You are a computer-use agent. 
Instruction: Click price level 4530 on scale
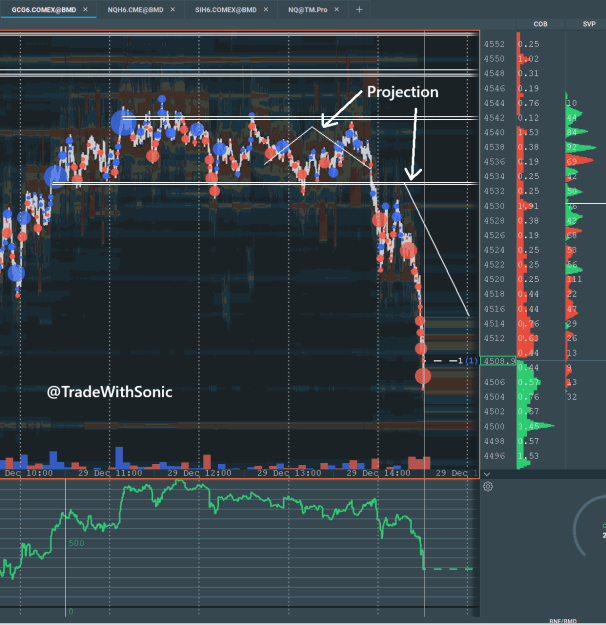pyautogui.click(x=494, y=206)
